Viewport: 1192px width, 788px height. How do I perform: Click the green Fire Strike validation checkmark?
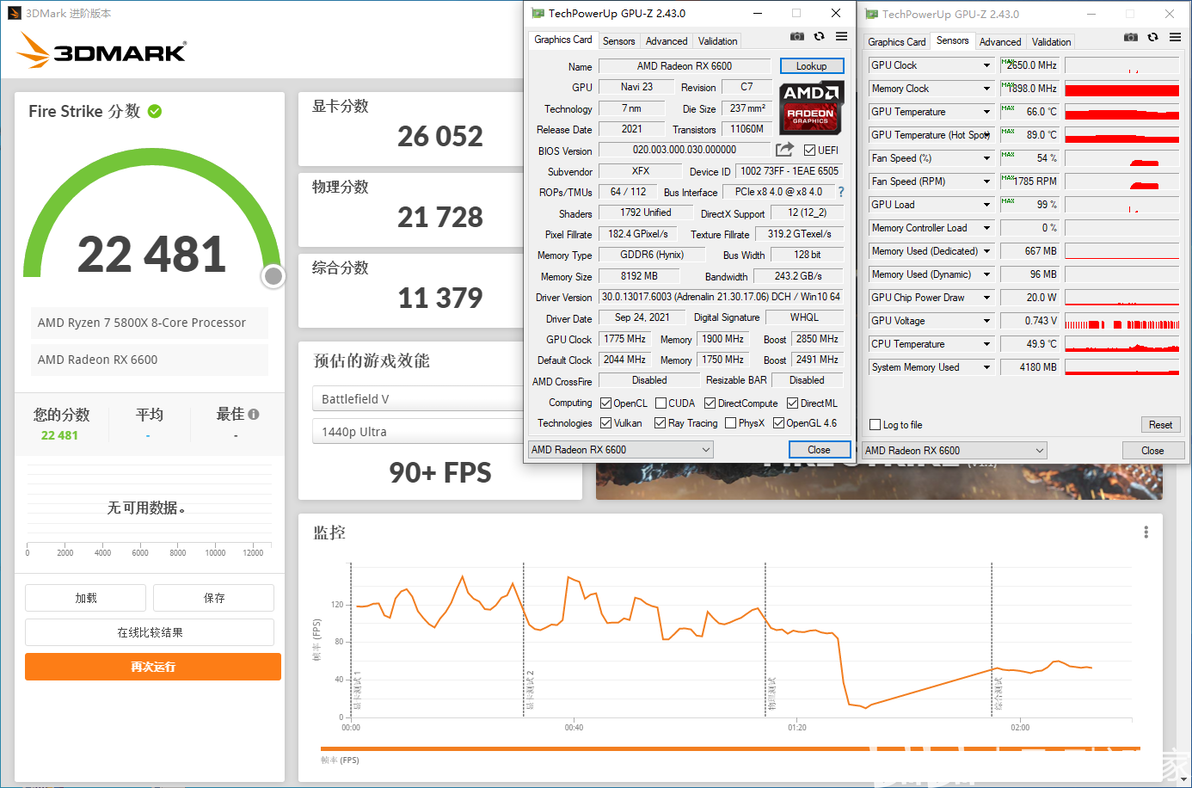155,111
